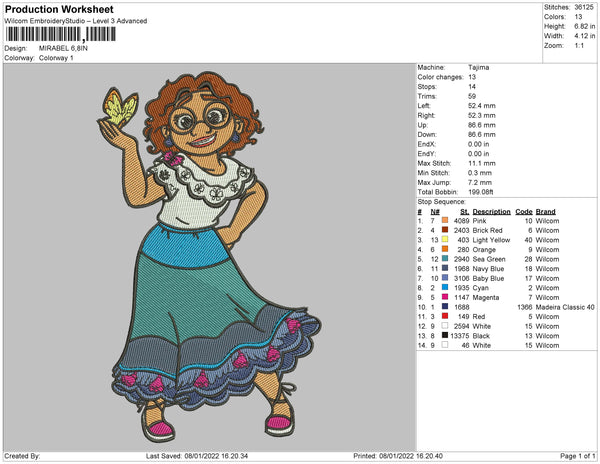Viewport: 600px width, 464px height.
Task: Select the Orange thread color swatch
Action: 445,249
